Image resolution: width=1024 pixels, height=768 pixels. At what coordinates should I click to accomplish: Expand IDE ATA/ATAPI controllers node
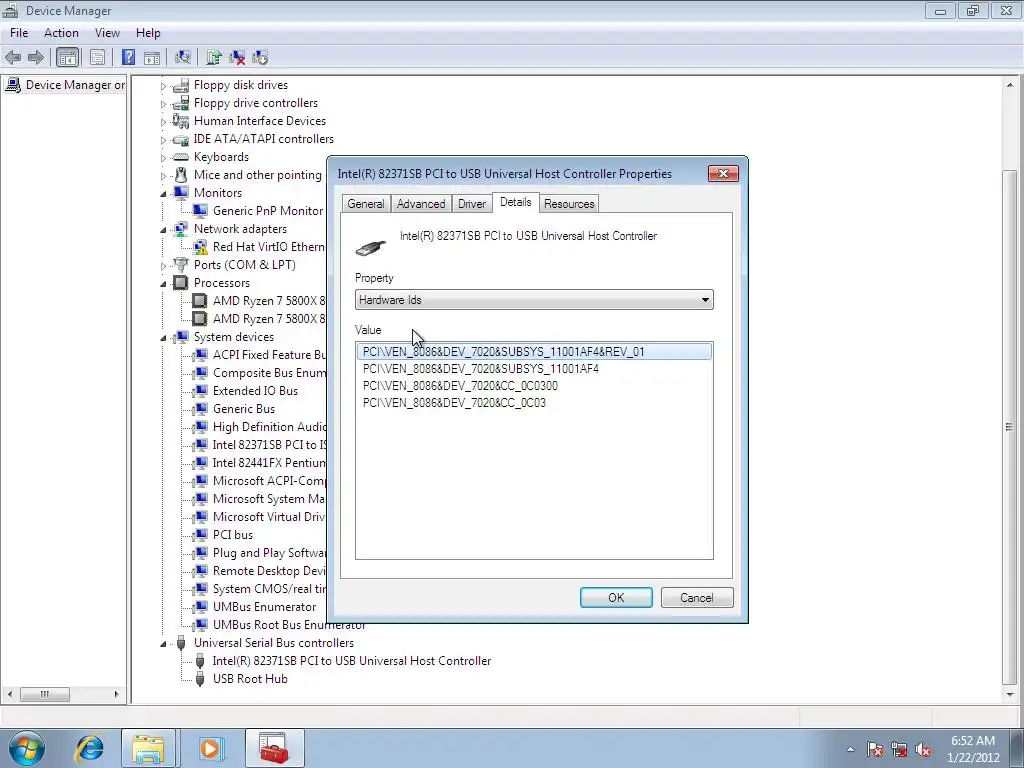click(163, 140)
